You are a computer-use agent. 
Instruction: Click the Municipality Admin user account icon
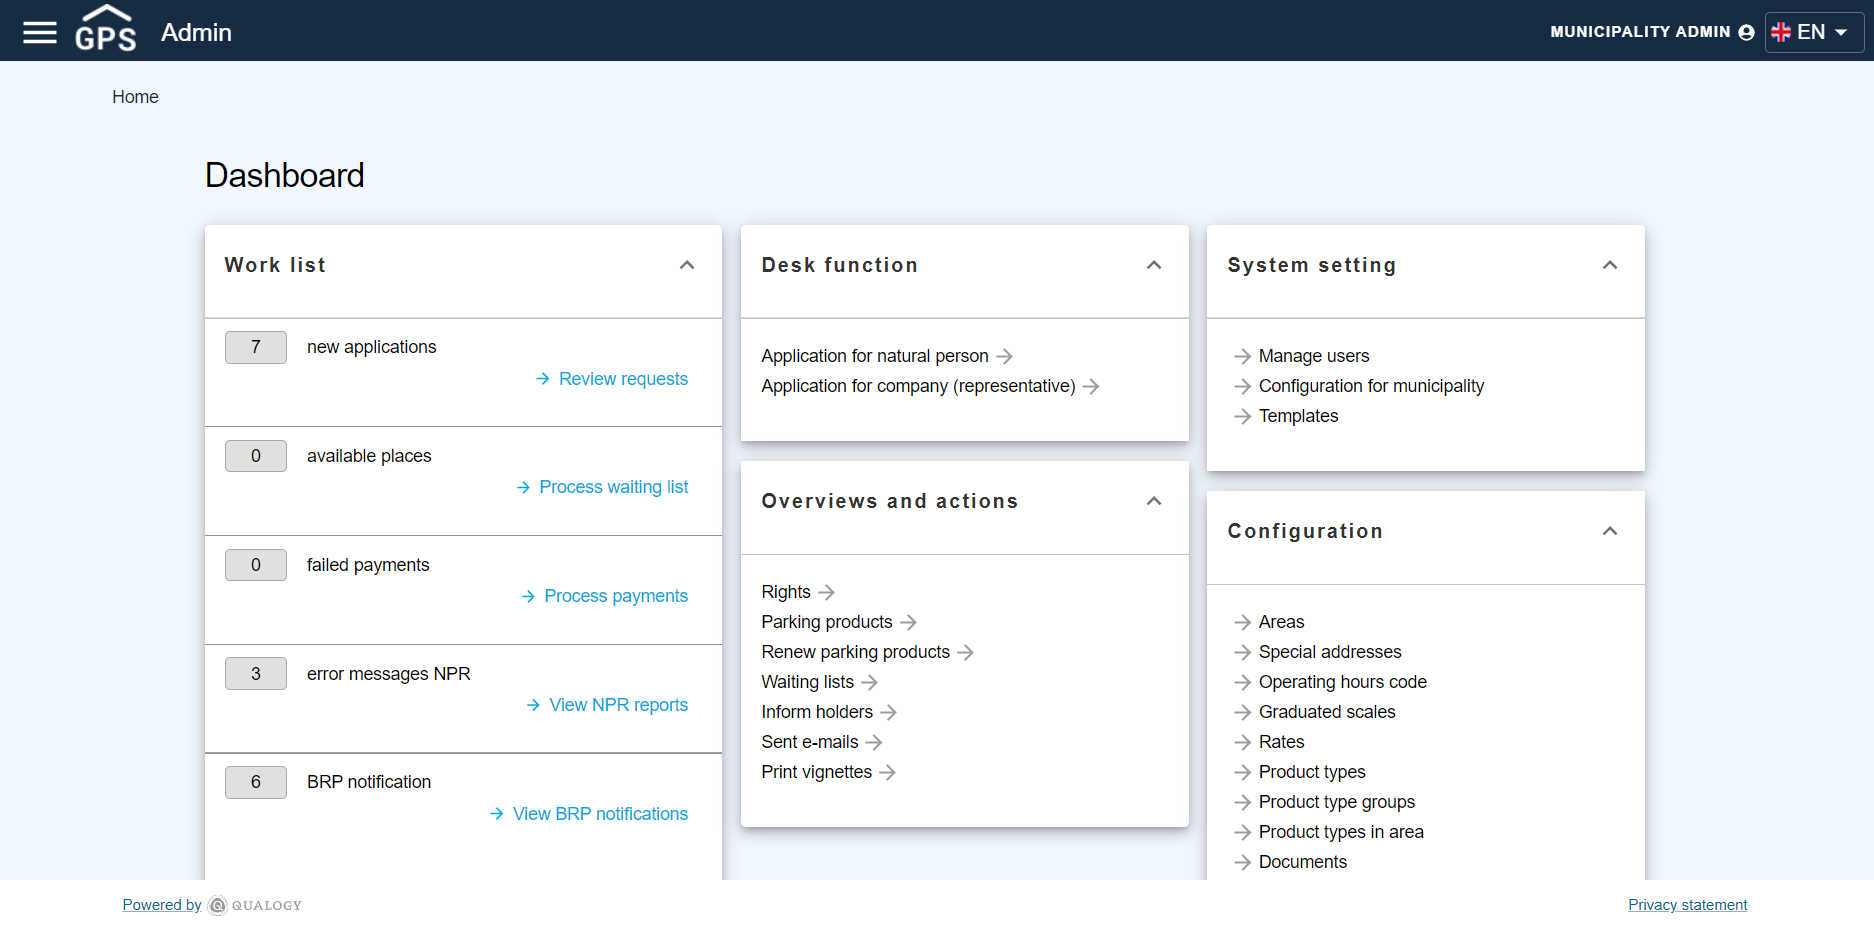1746,32
